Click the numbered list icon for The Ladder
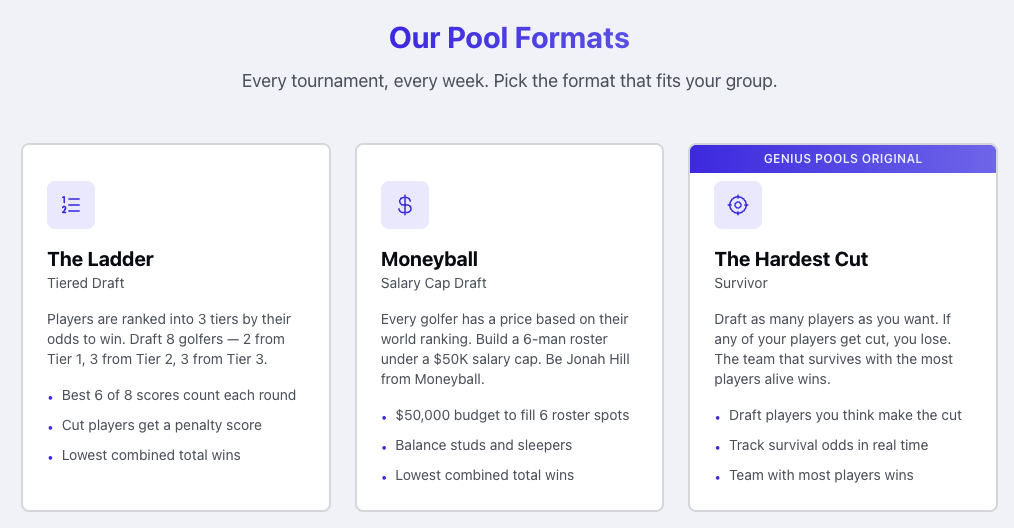Screen dimensions: 1014x528 click(x=71, y=205)
